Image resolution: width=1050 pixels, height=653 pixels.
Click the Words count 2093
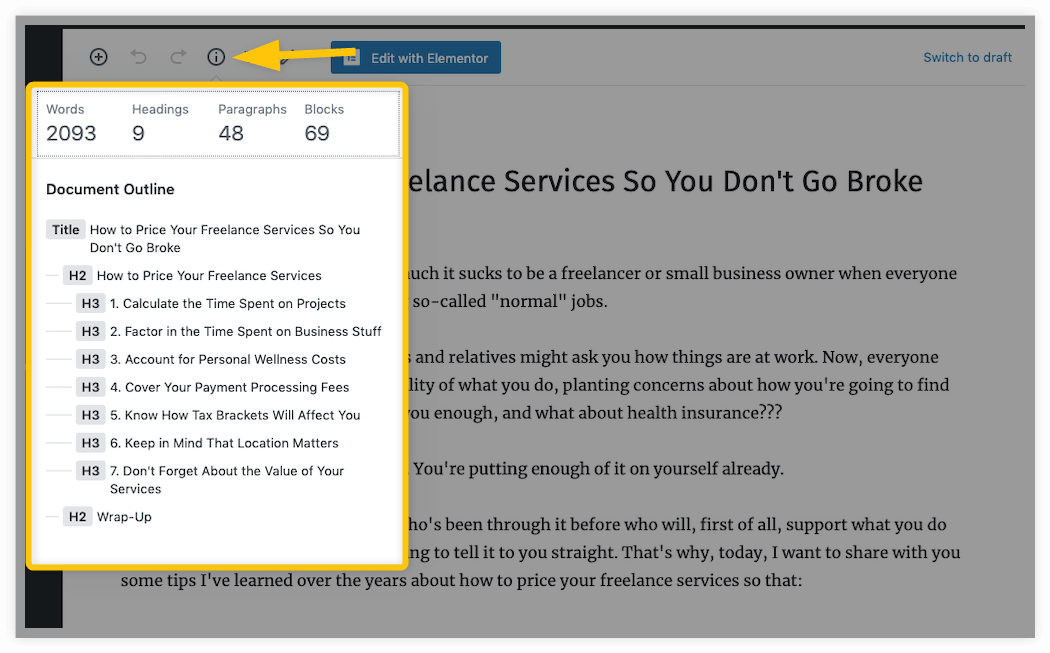pos(71,133)
